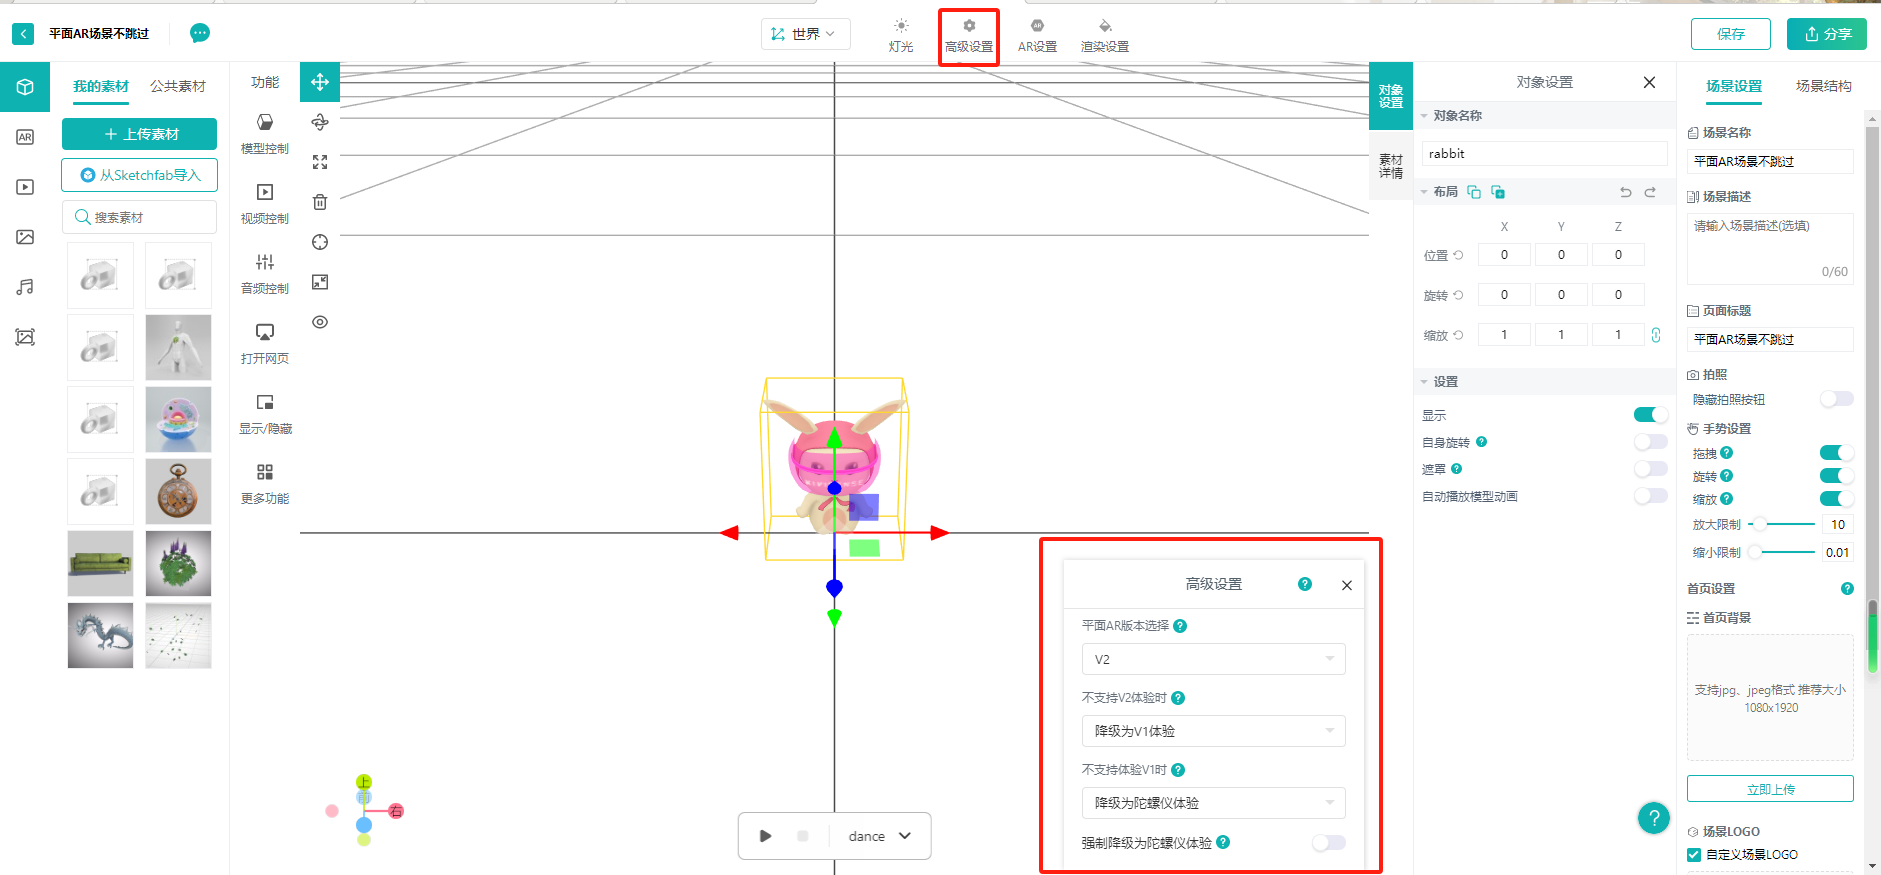Viewport: 1881px width, 875px height.
Task: Click the 上传素材 button
Action: pyautogui.click(x=140, y=134)
